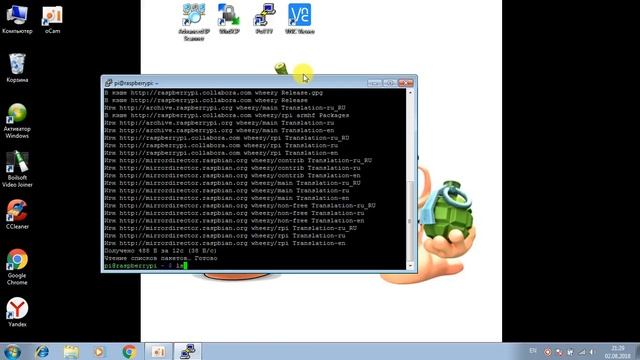Click the PuTTY terminal scrollbar thumb
Screen dimensions: 640x360
[x=410, y=221]
